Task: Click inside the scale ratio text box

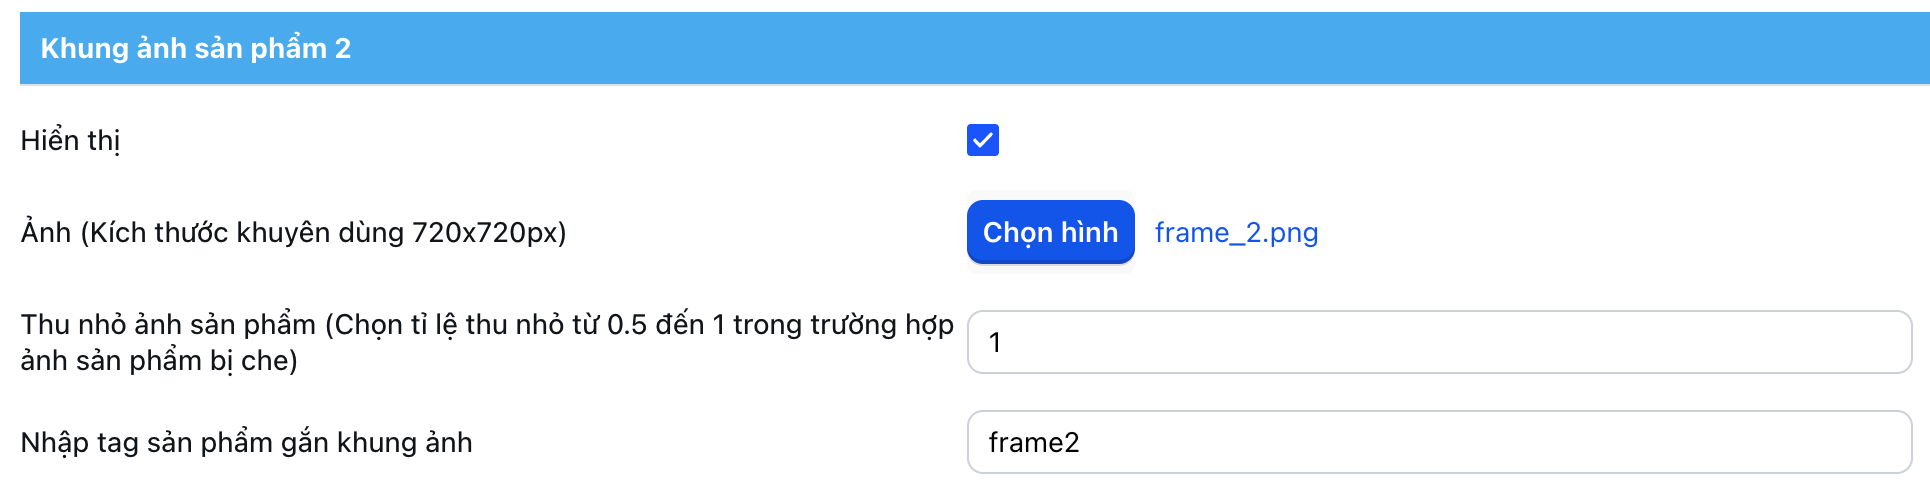Action: (x=1438, y=342)
